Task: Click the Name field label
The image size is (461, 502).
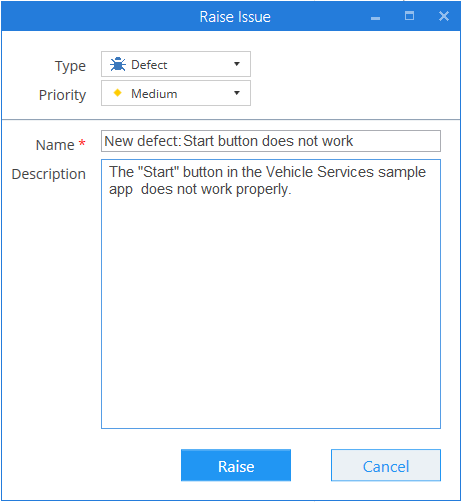Action: [55, 145]
